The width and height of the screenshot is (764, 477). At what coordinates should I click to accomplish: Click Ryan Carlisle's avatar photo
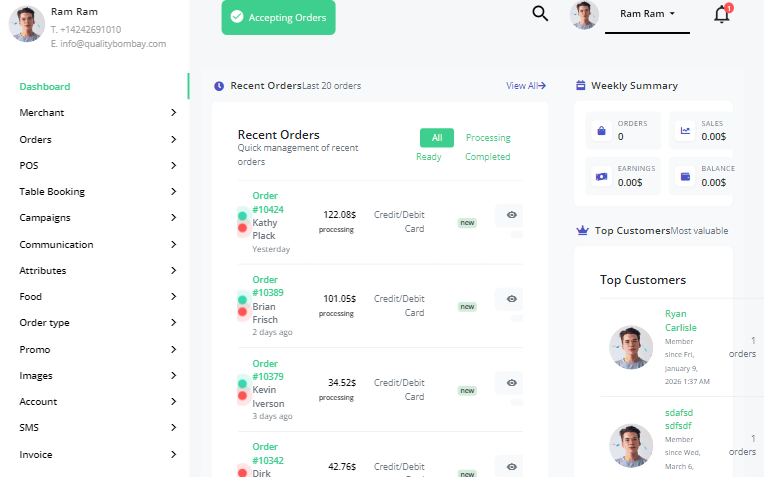tap(631, 347)
